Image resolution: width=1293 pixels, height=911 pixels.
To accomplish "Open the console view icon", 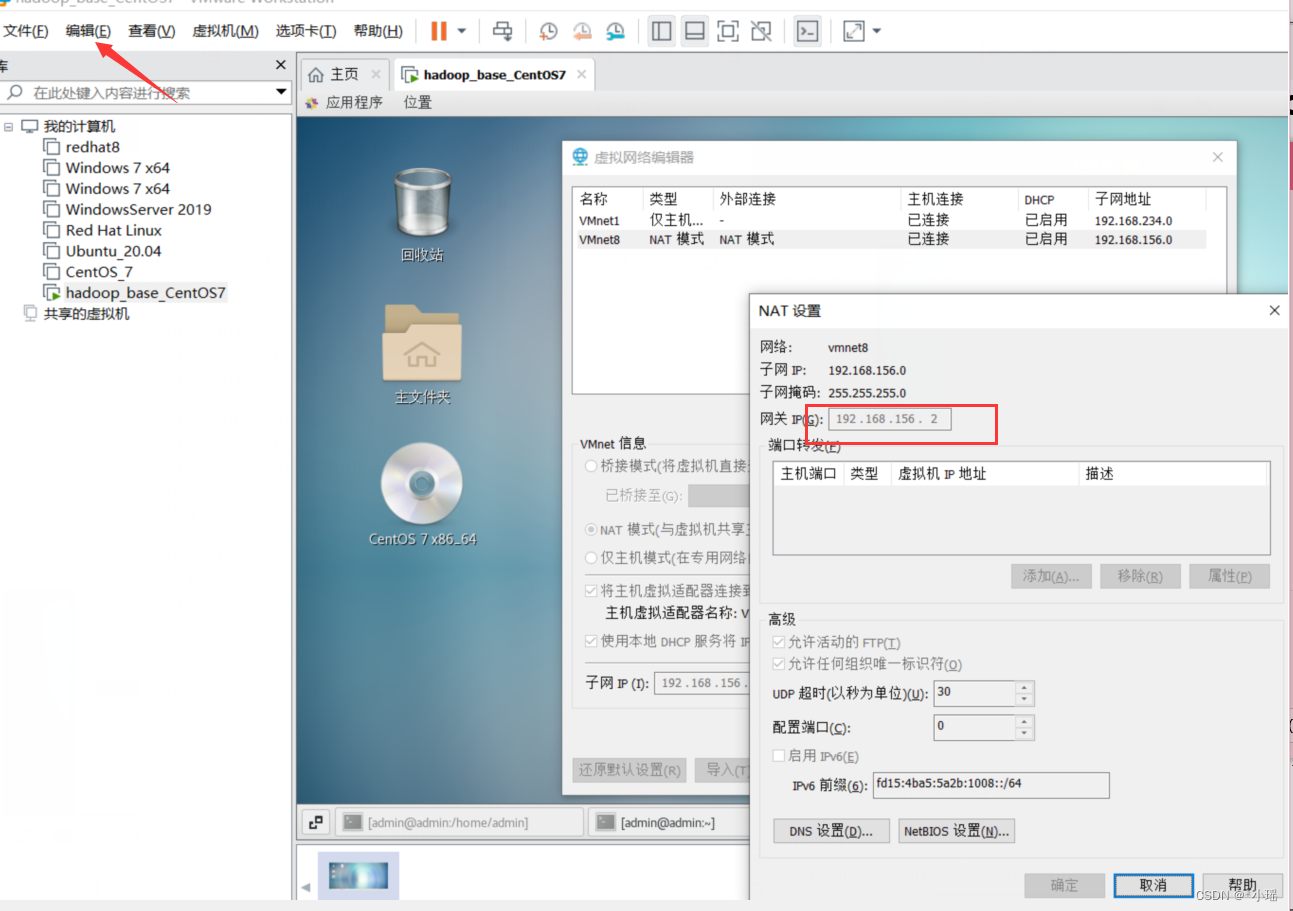I will coord(807,31).
